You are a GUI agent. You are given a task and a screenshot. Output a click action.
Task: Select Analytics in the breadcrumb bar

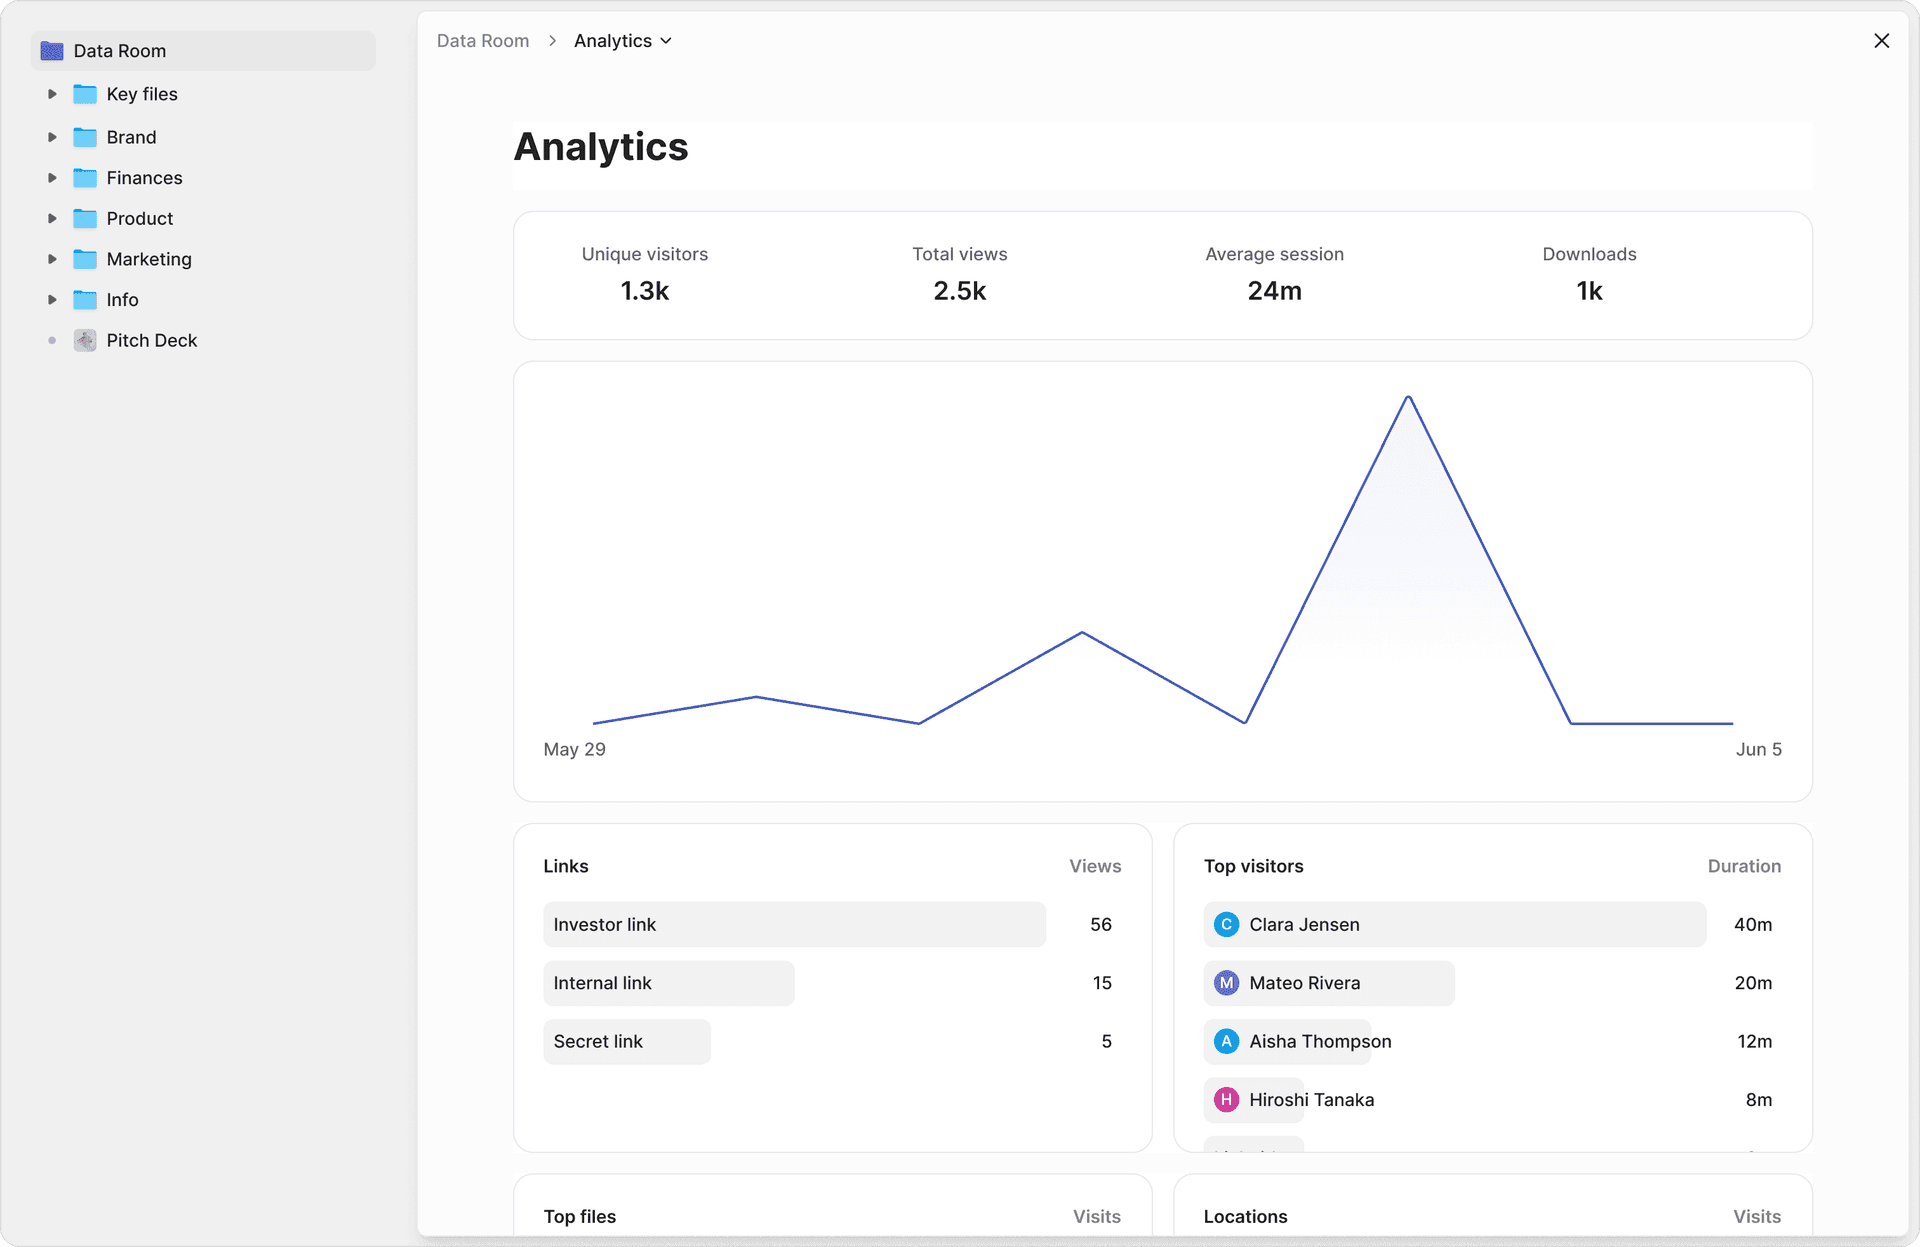612,40
